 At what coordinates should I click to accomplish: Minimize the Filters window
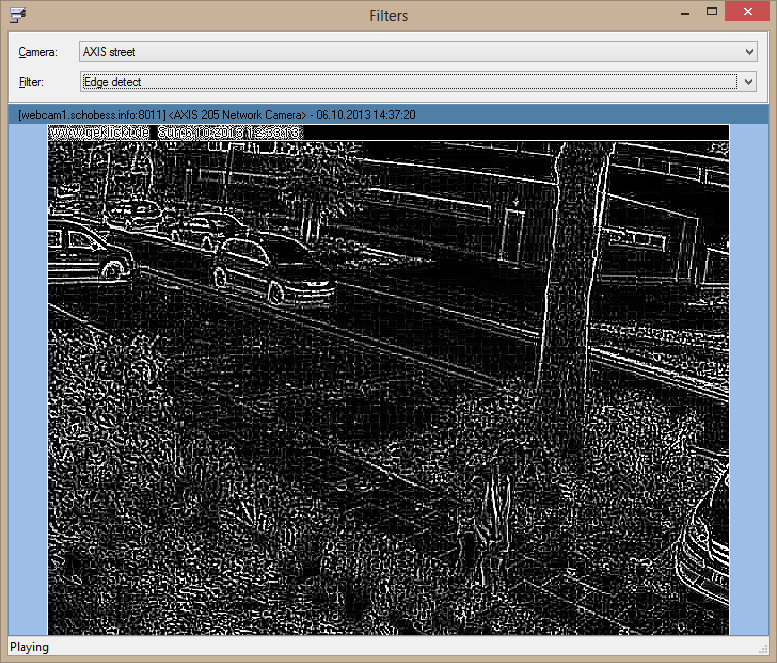684,12
